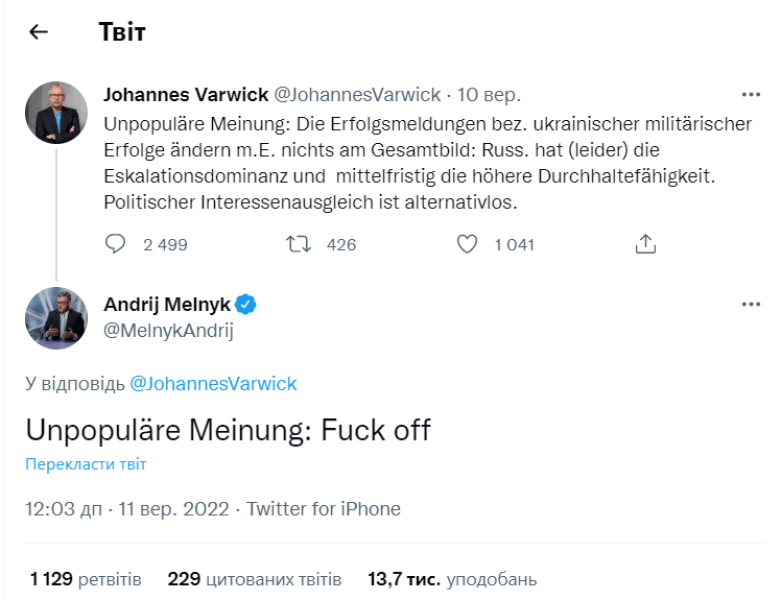Click Andrij Melnyk's verified badge

point(247,304)
